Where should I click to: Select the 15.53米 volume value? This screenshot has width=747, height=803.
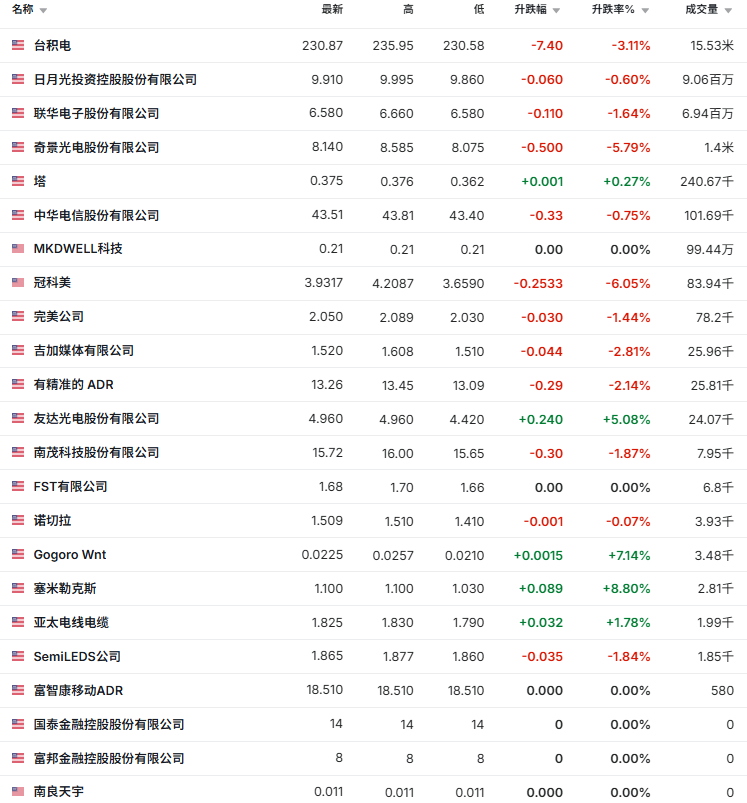(712, 46)
